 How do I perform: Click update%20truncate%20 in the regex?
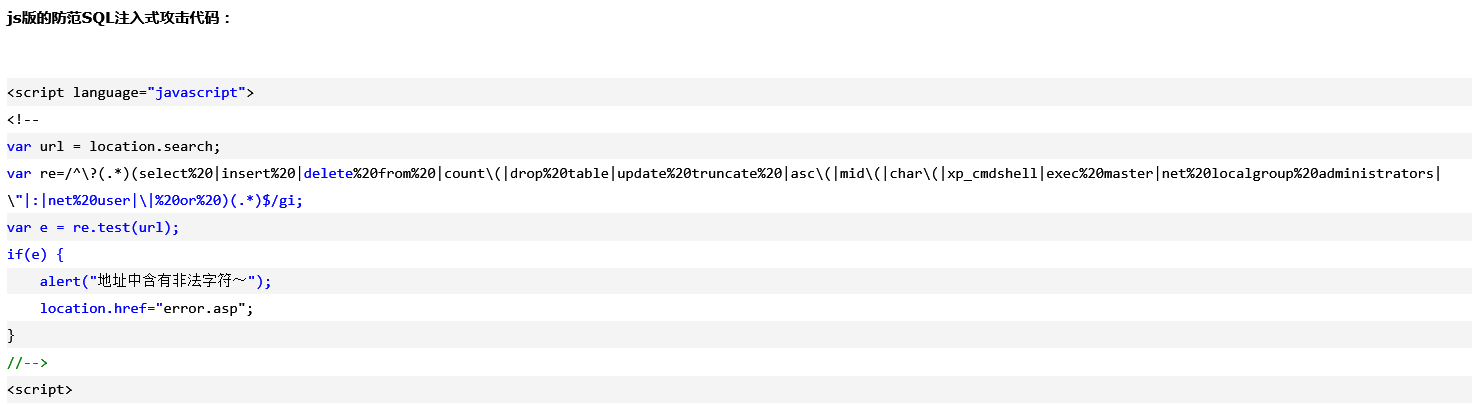tap(700, 173)
